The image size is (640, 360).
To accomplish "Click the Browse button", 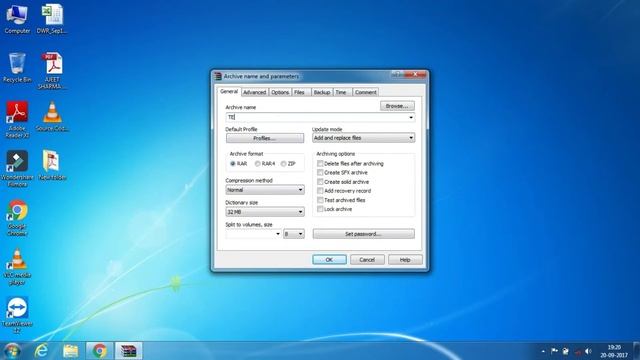I will click(397, 106).
